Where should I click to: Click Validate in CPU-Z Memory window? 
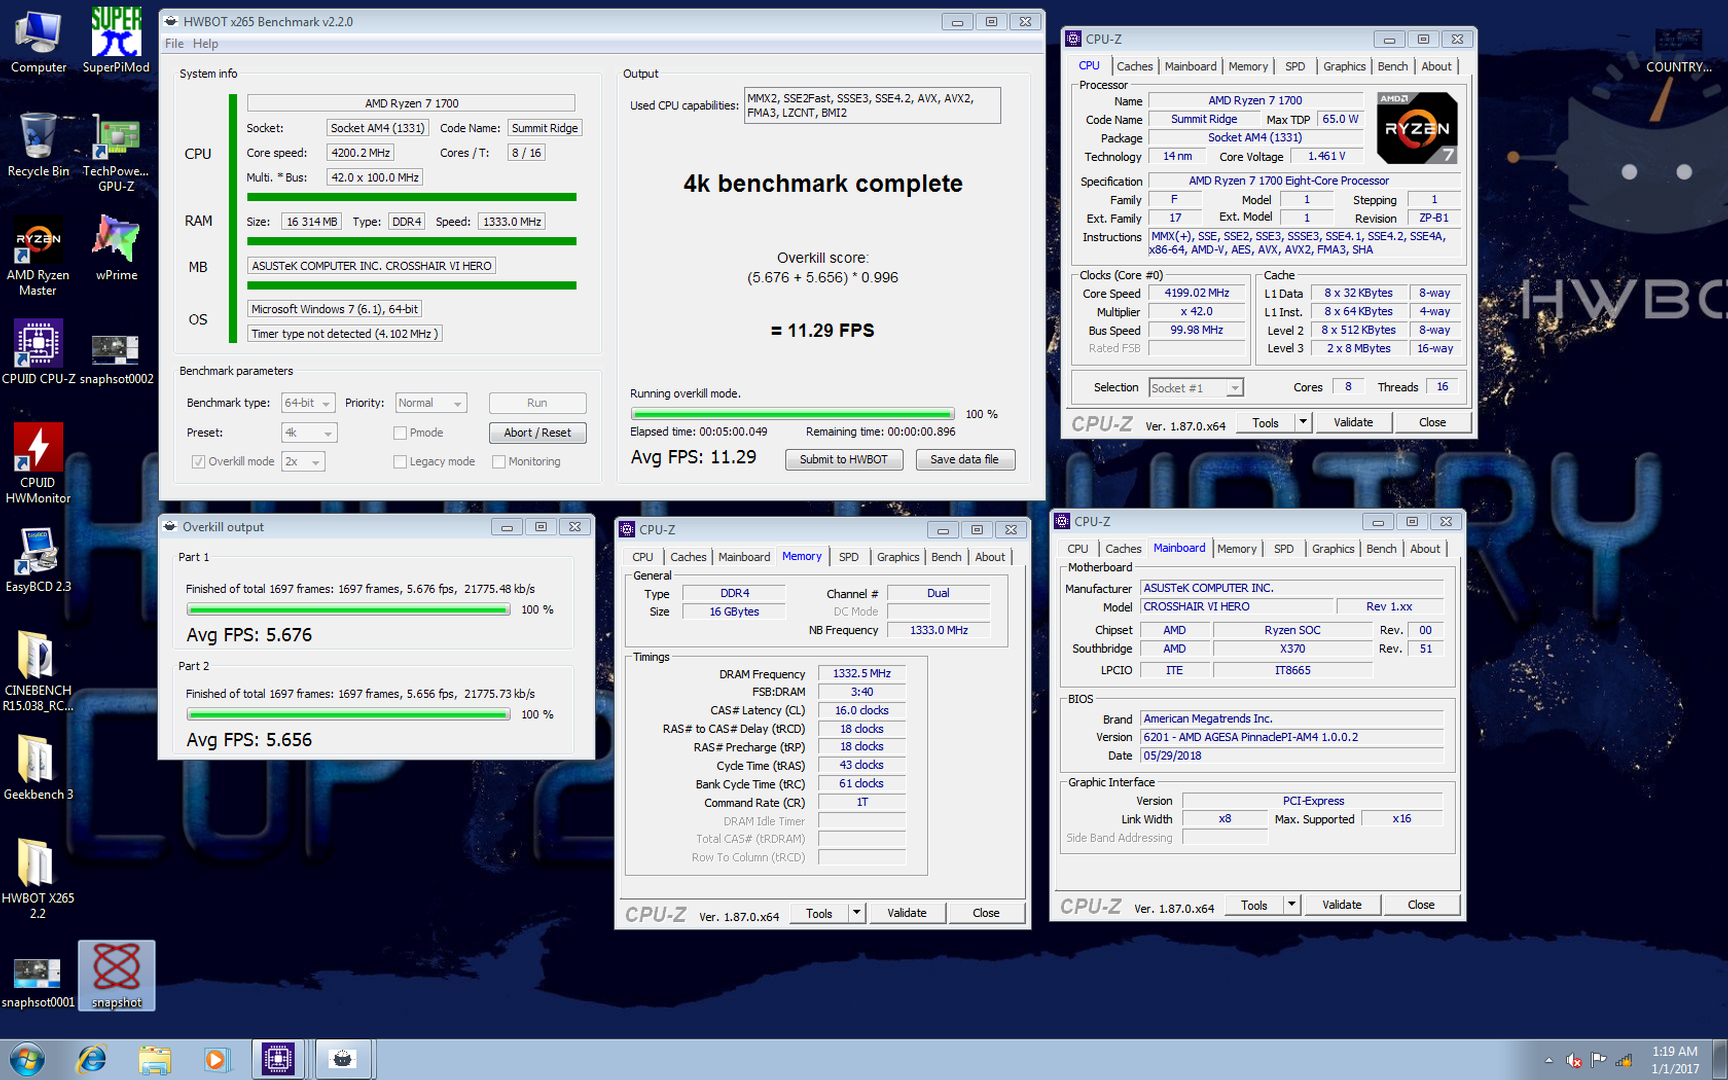coord(907,913)
